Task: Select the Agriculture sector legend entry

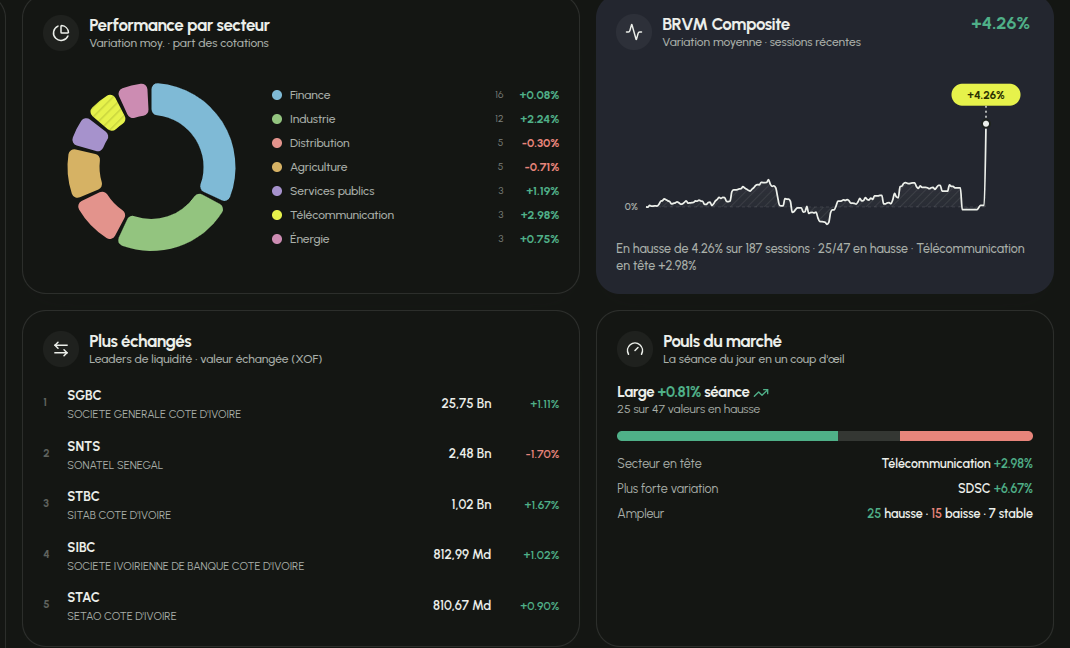Action: coord(415,167)
